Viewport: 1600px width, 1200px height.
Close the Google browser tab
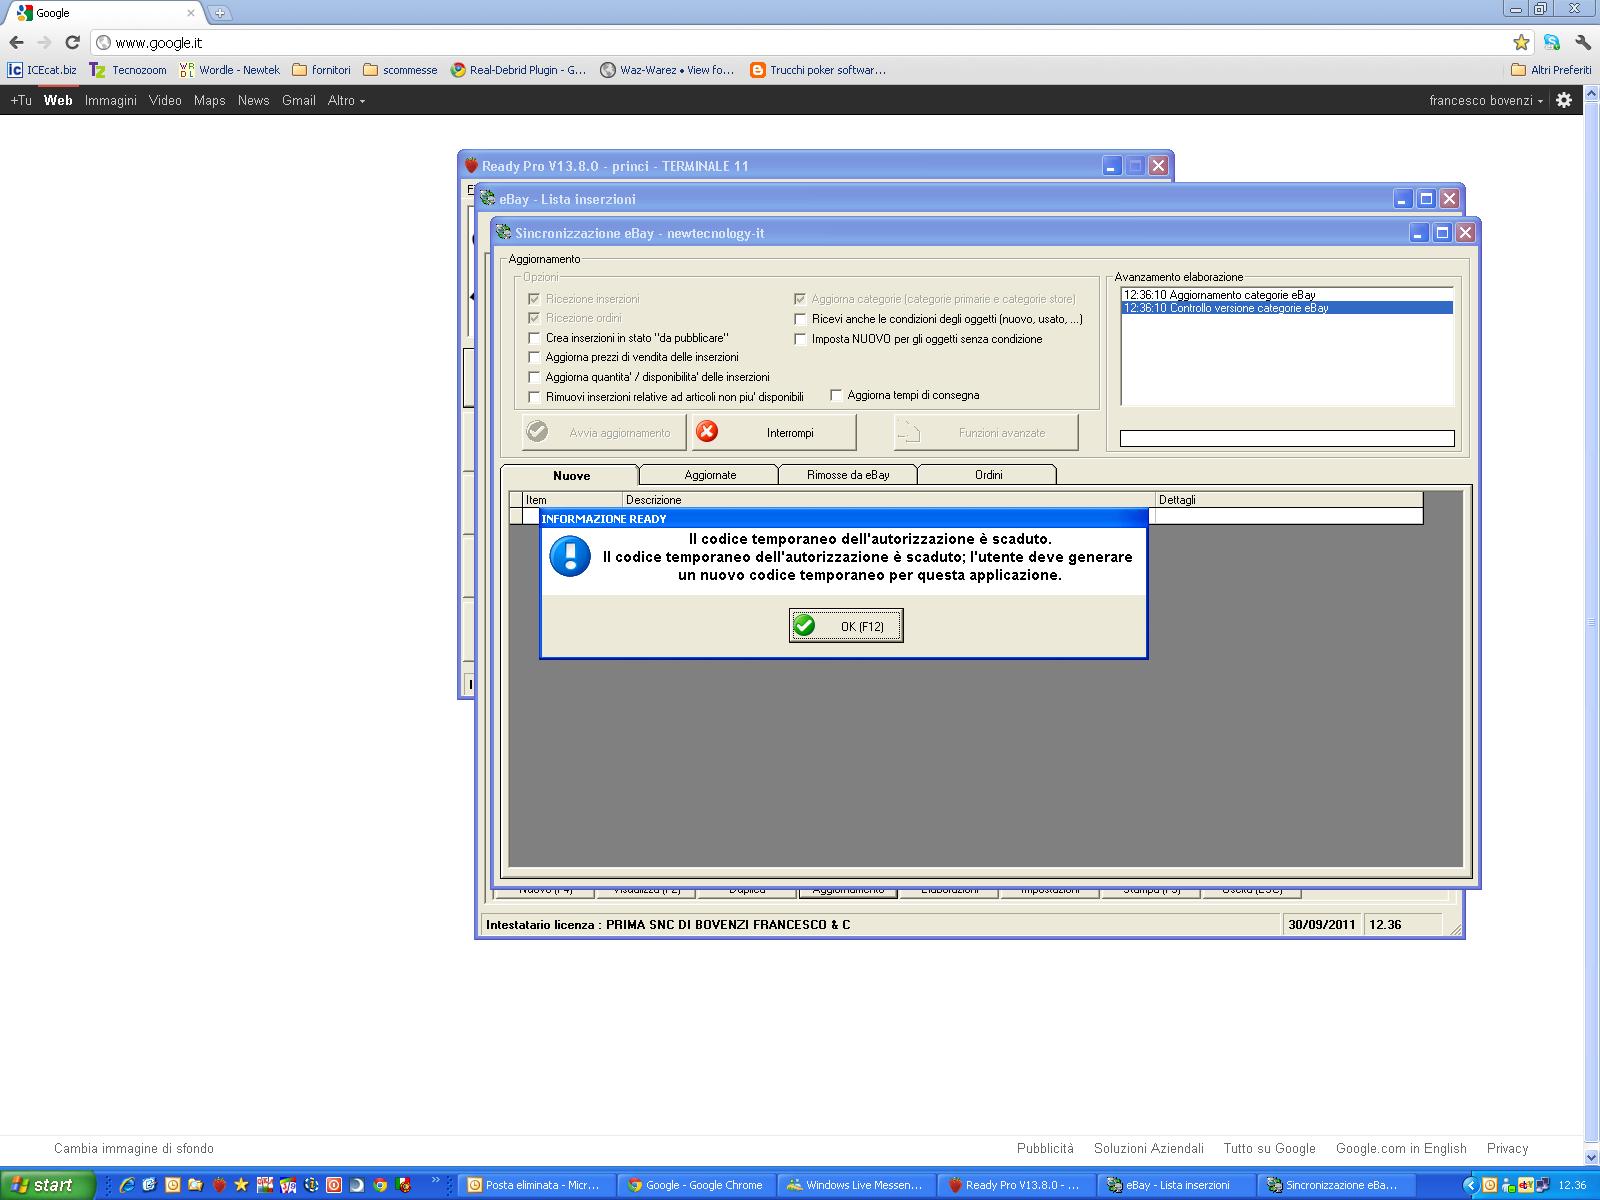tap(191, 13)
